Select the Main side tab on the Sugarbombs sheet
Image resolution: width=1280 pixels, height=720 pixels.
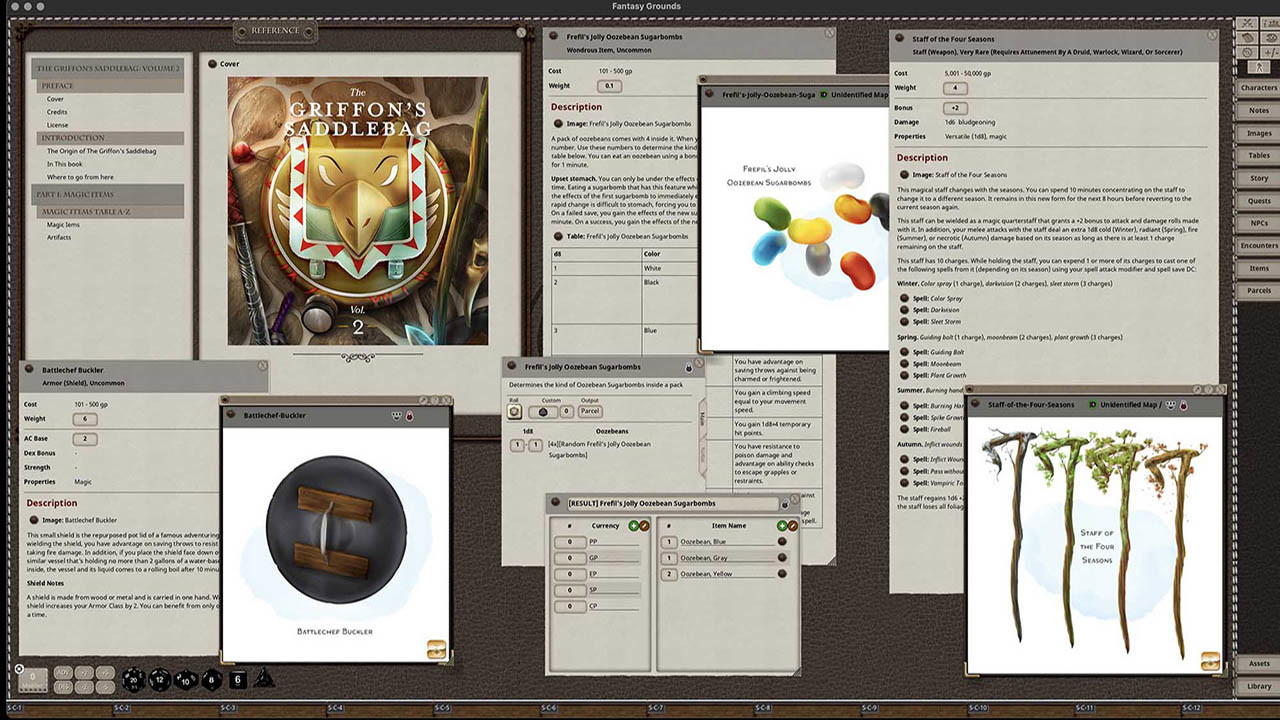point(703,415)
